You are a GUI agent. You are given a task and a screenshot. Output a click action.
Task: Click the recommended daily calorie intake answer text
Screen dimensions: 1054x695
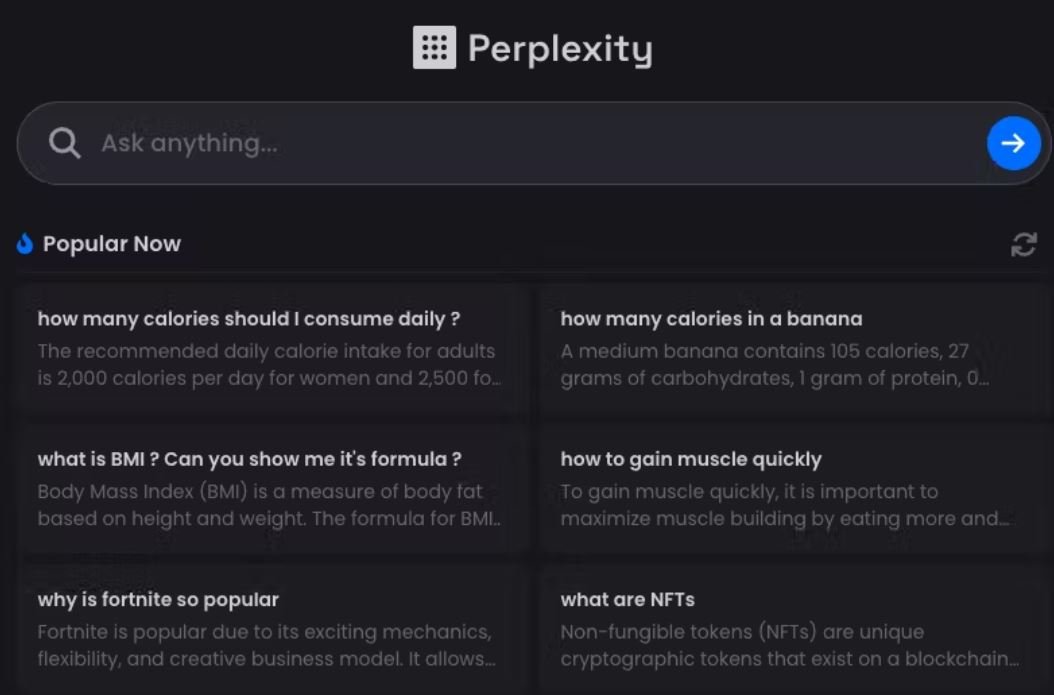[270, 364]
